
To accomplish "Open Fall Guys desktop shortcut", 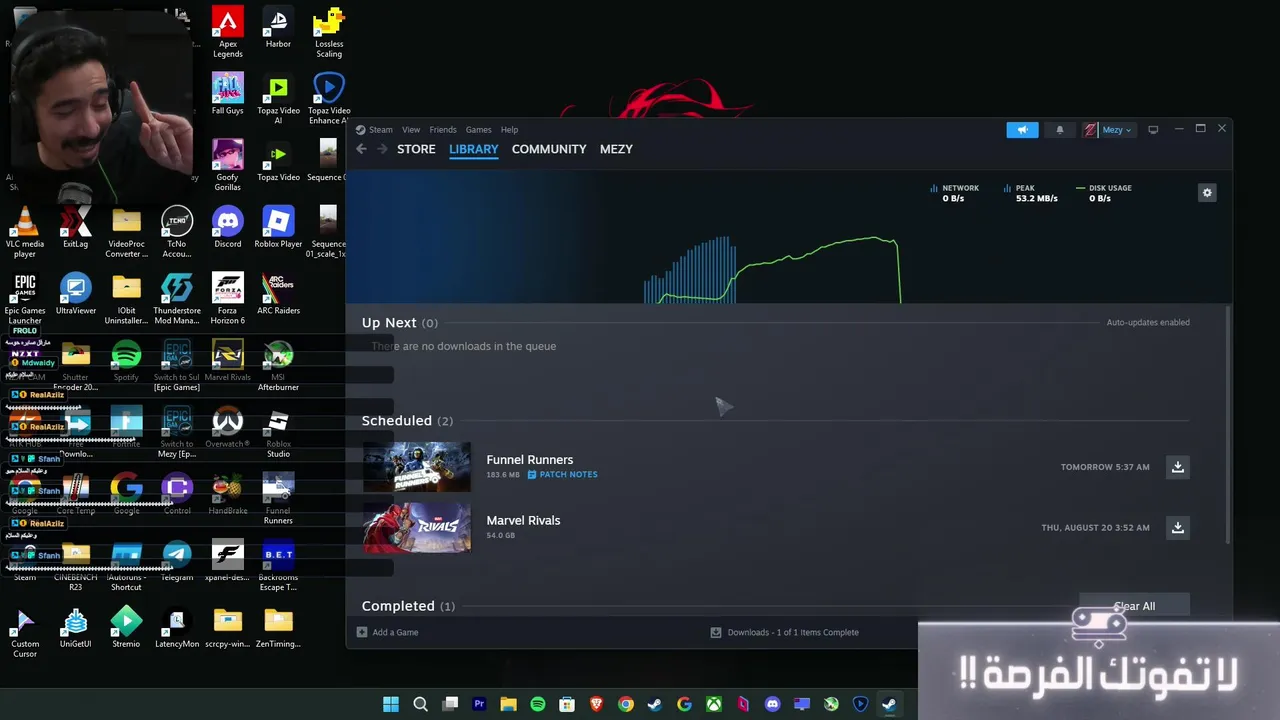I will [228, 96].
